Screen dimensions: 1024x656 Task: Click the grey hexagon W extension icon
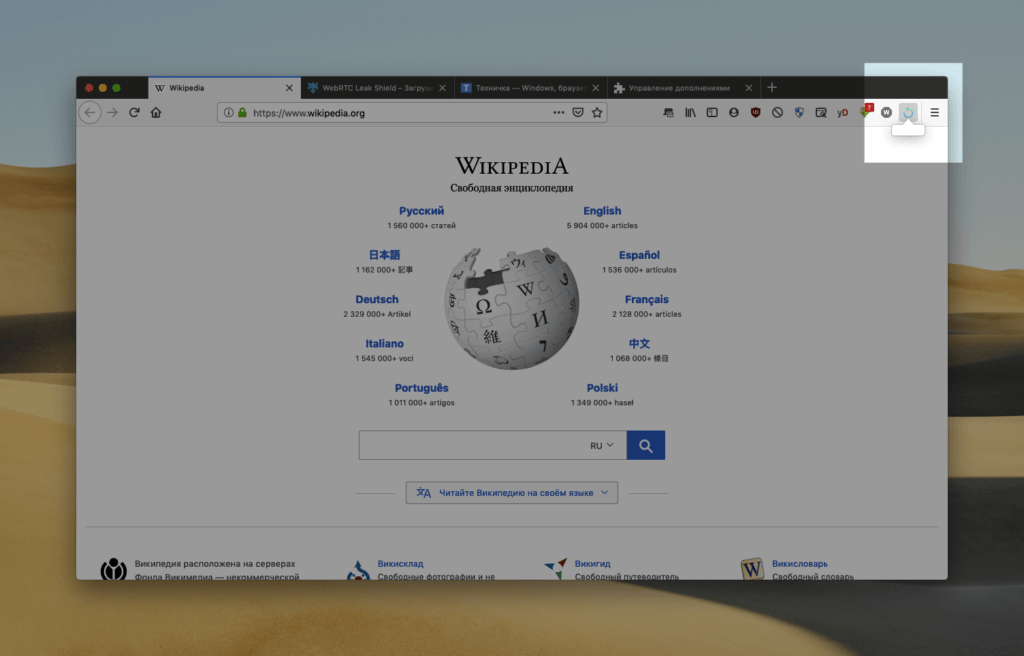click(x=886, y=112)
